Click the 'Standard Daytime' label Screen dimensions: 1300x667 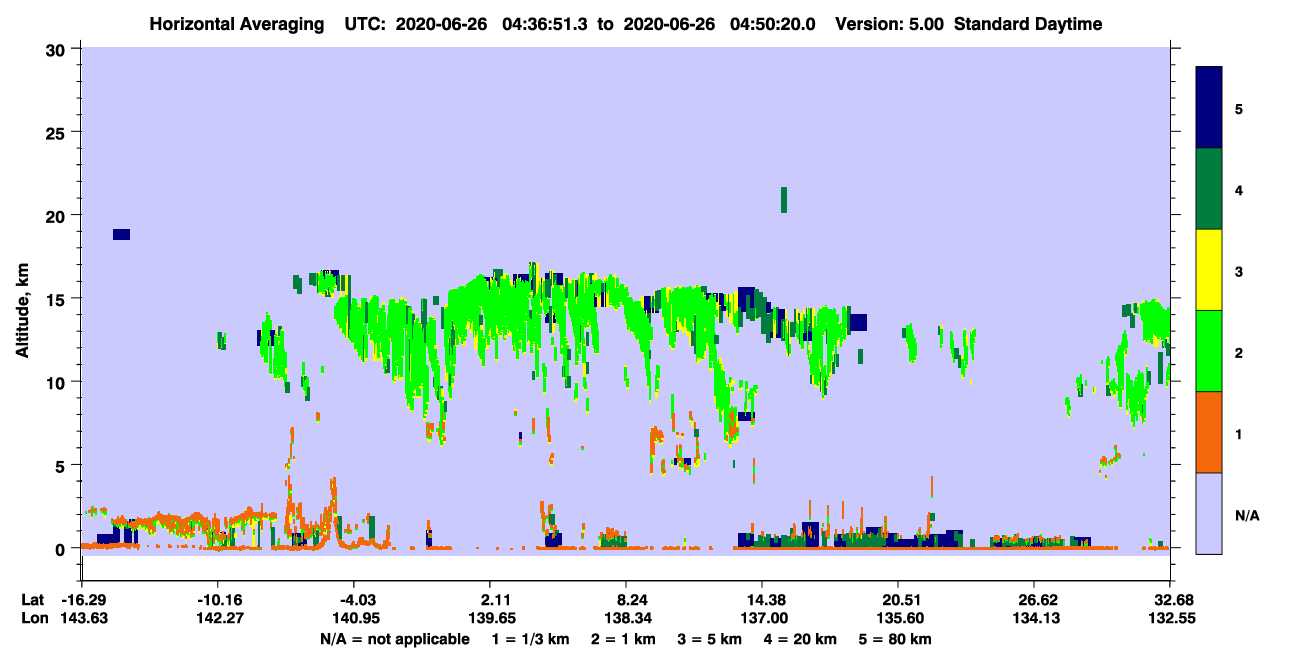point(1028,24)
